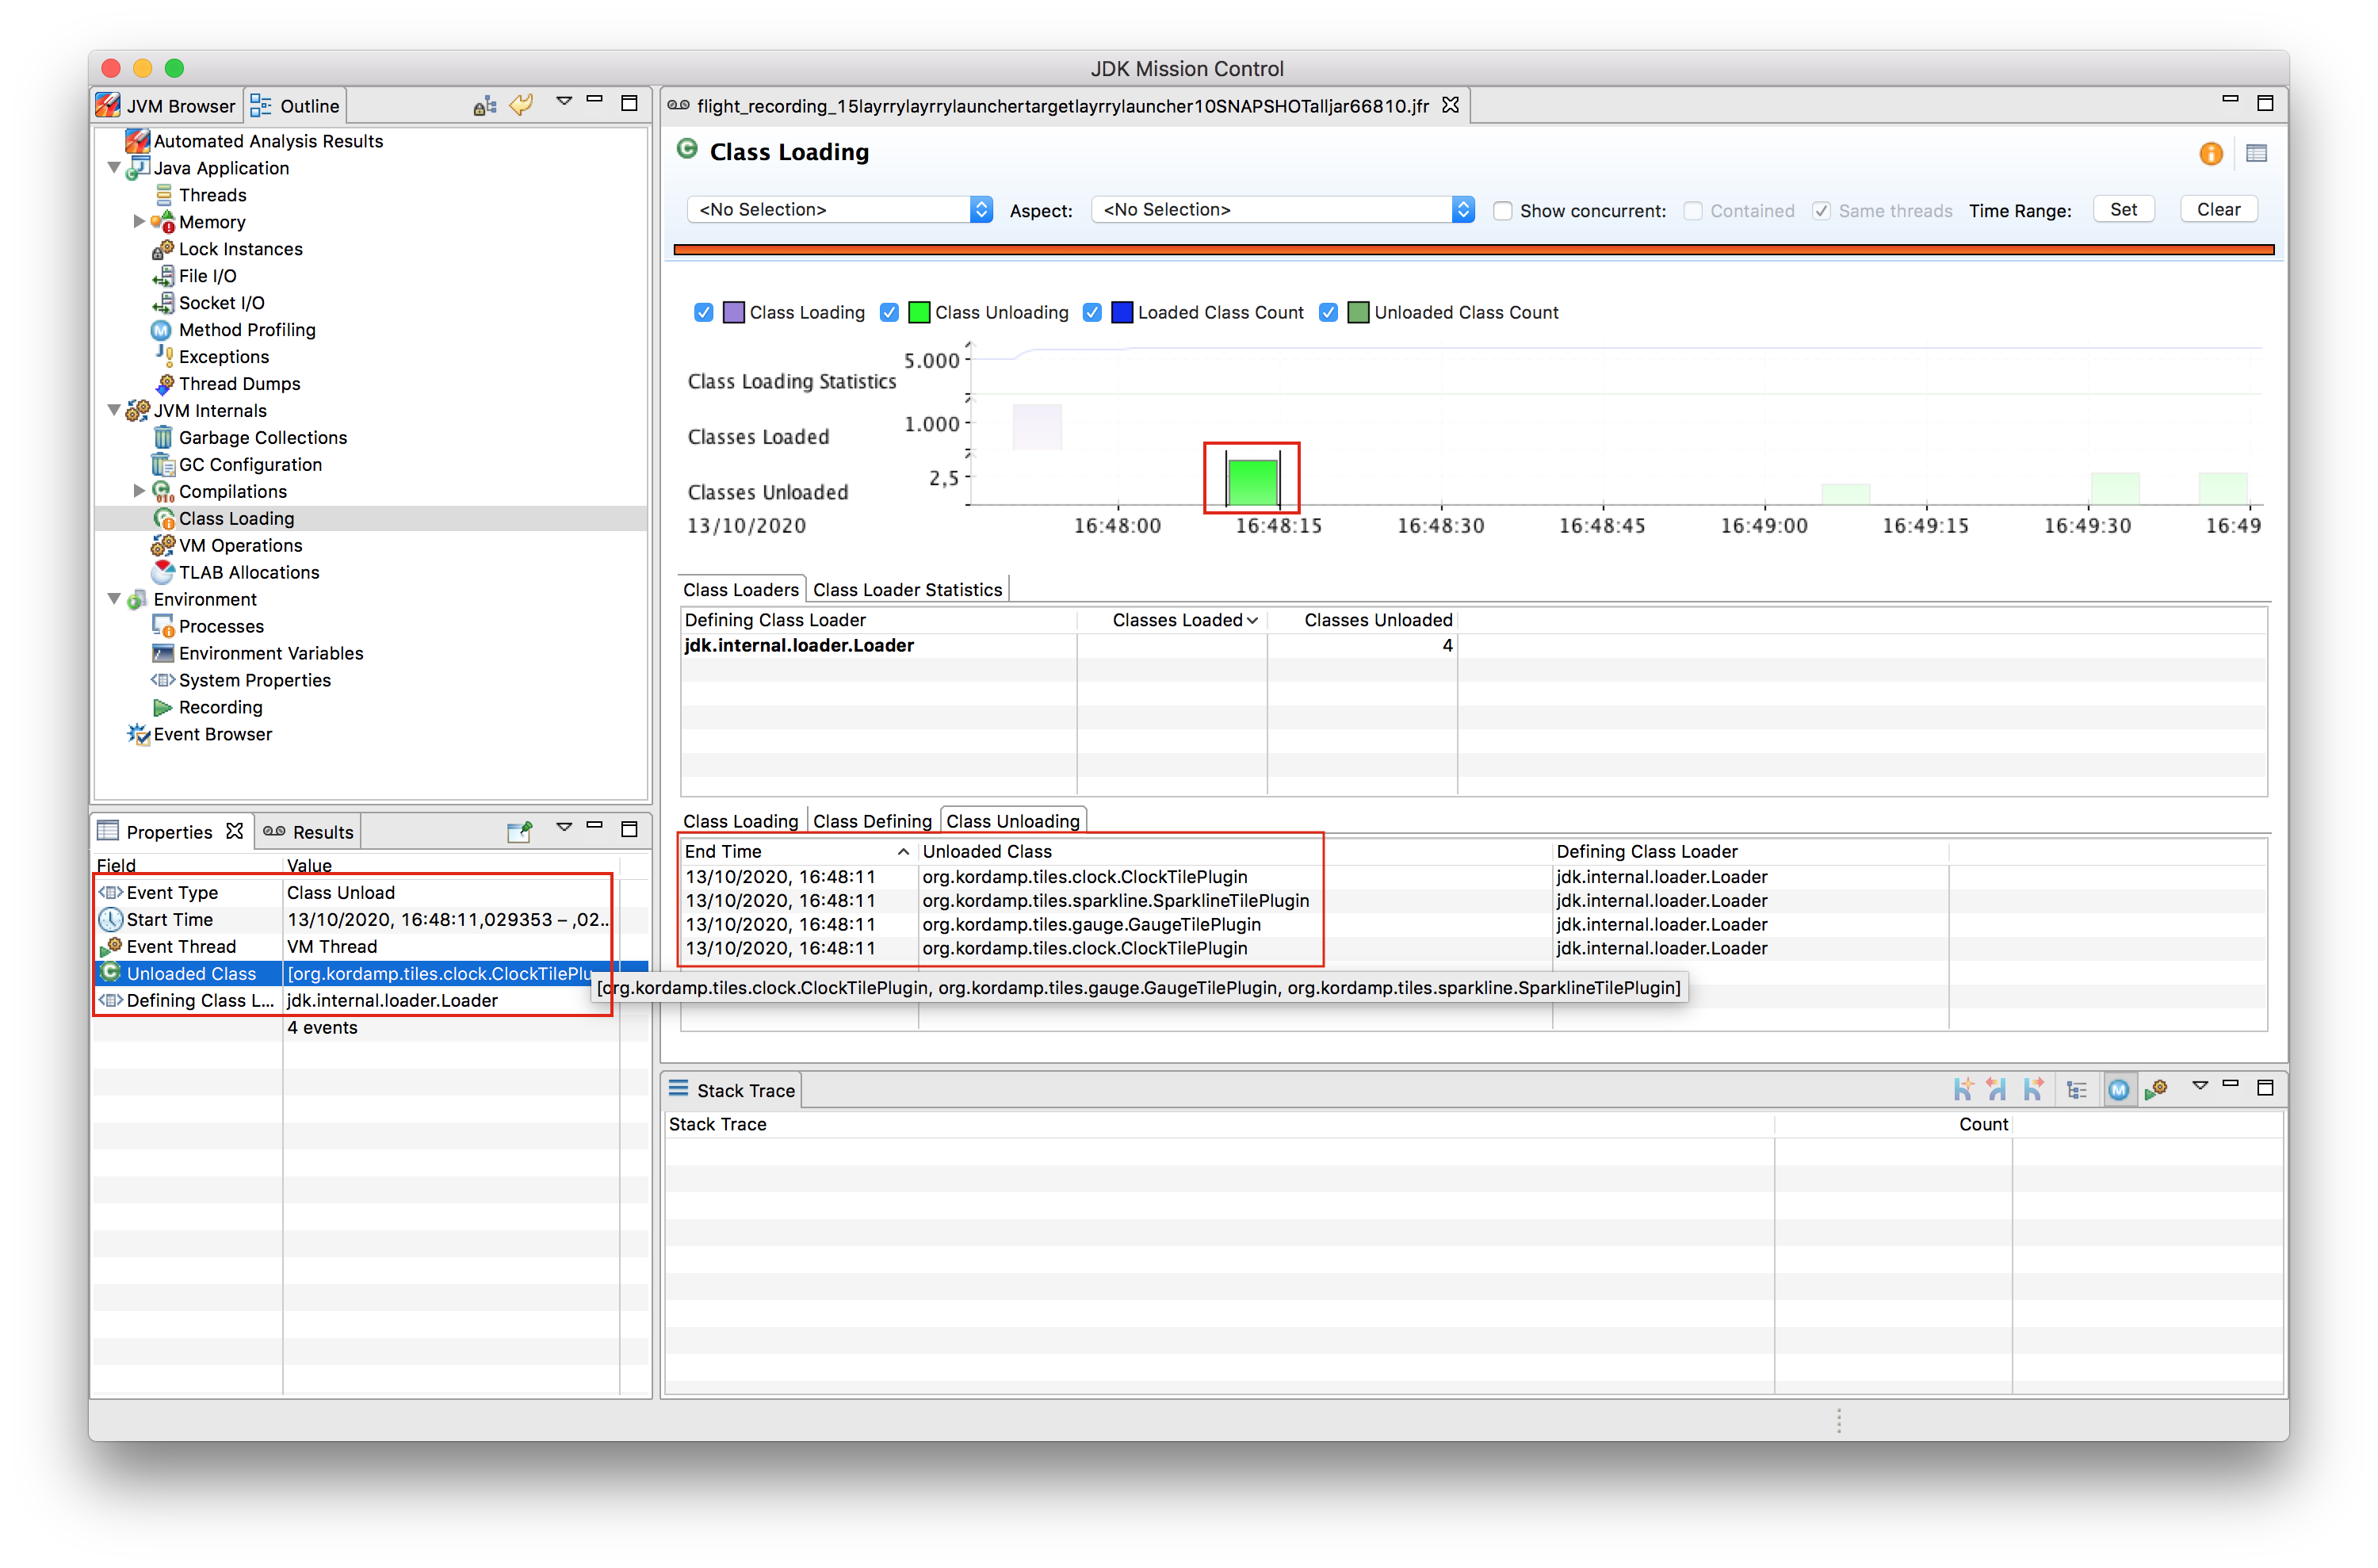Click the Garbage Collections icon
Viewport: 2378px width, 1568px height.
coord(159,436)
